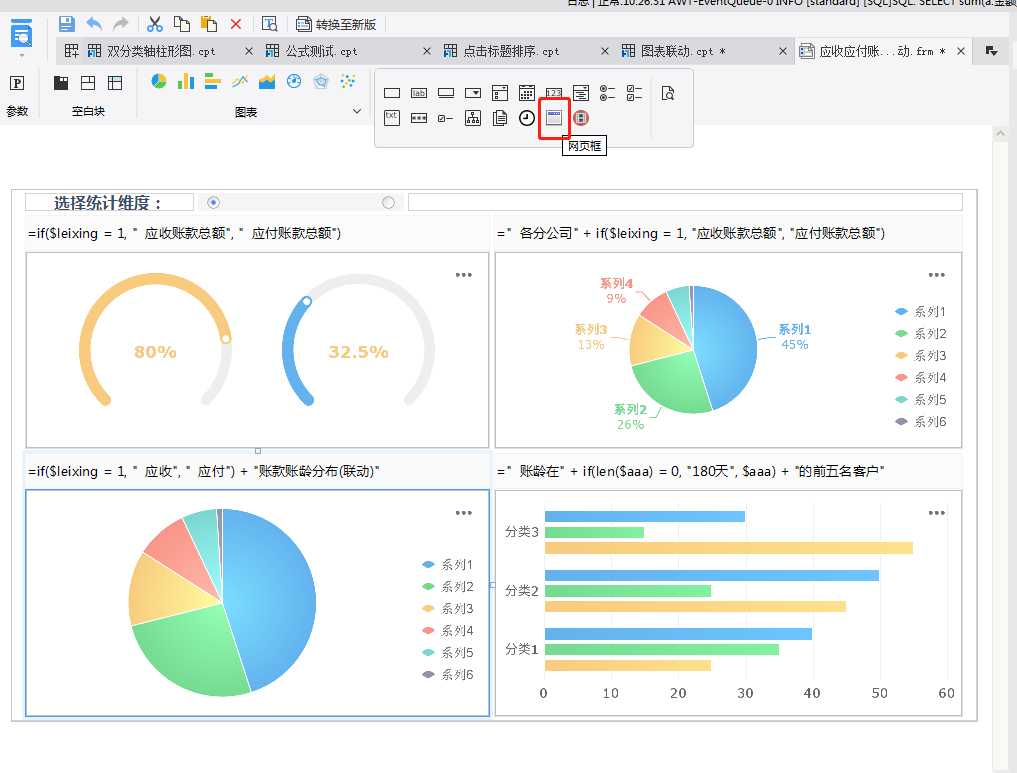1017x773 pixels.
Task: Cut the selection with the scissors icon
Action: pos(154,25)
